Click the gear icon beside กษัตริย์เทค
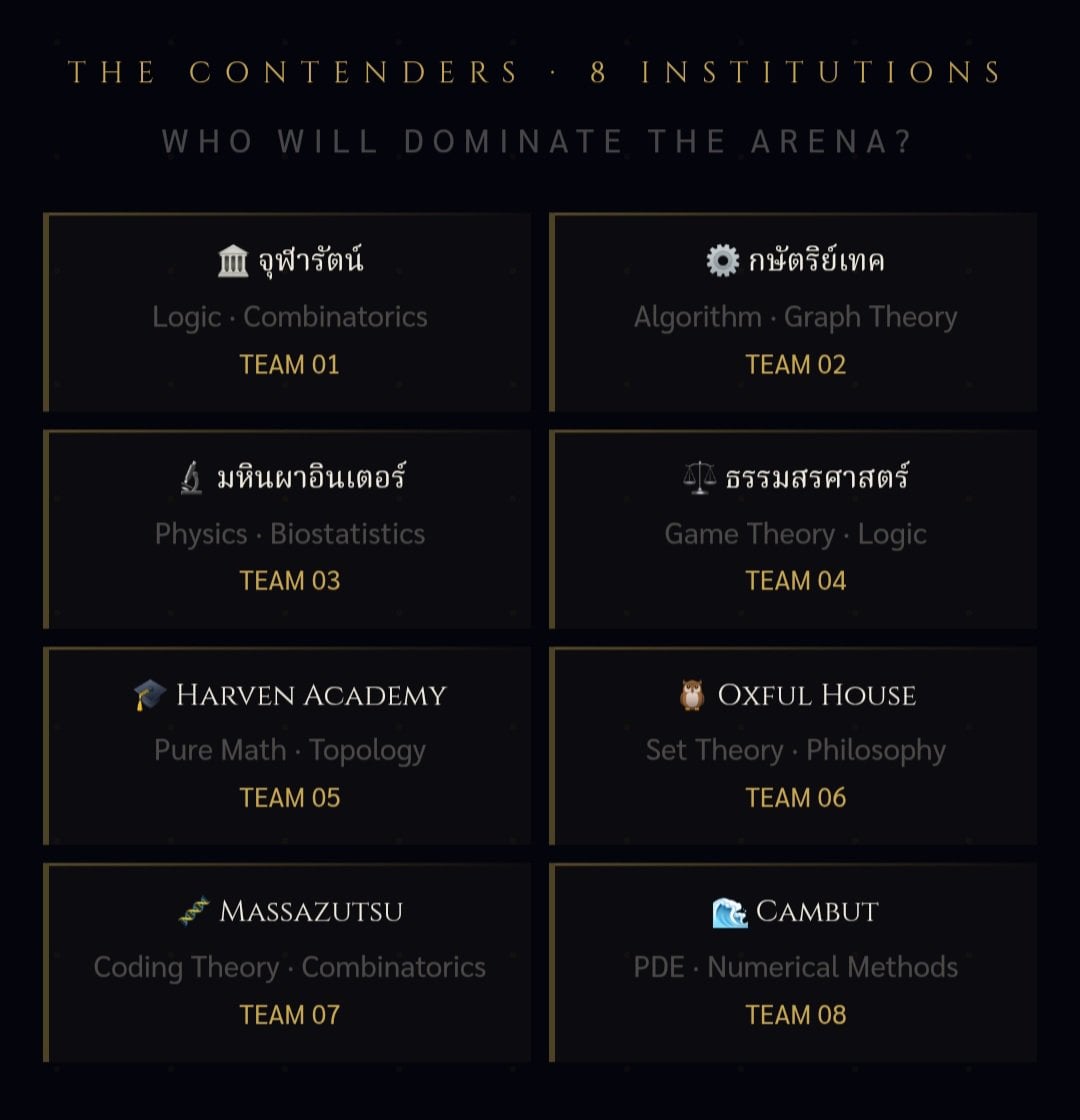The image size is (1080, 1120). click(x=723, y=260)
